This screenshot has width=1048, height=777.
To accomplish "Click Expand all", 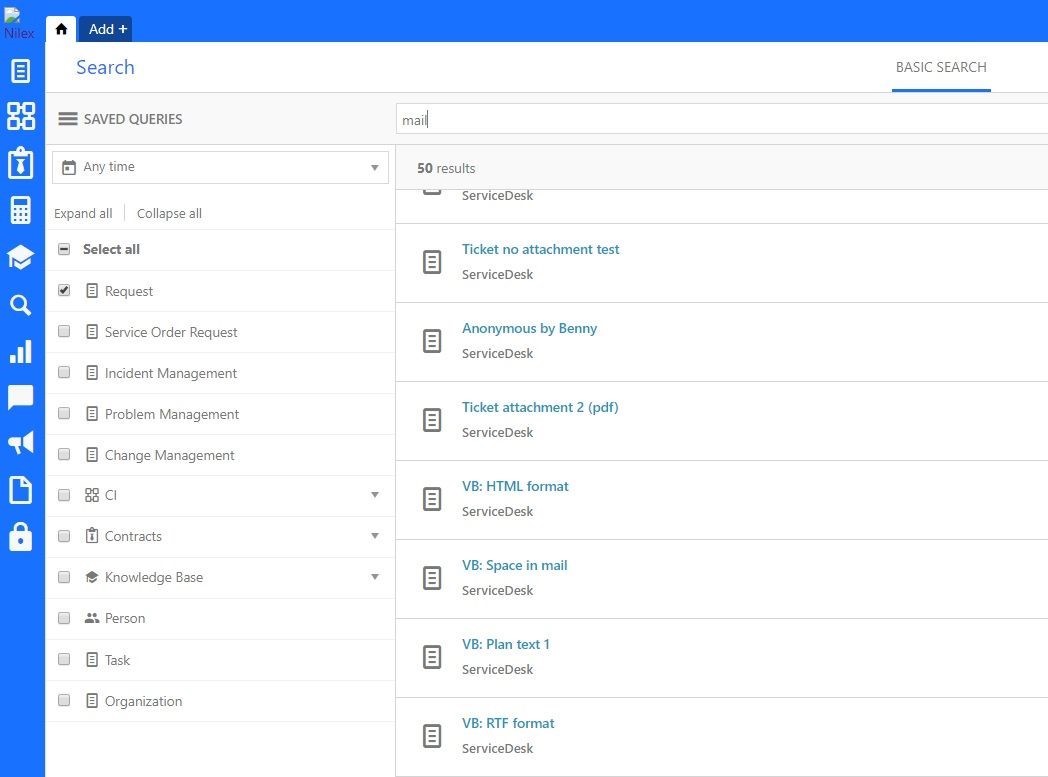I will (83, 213).
